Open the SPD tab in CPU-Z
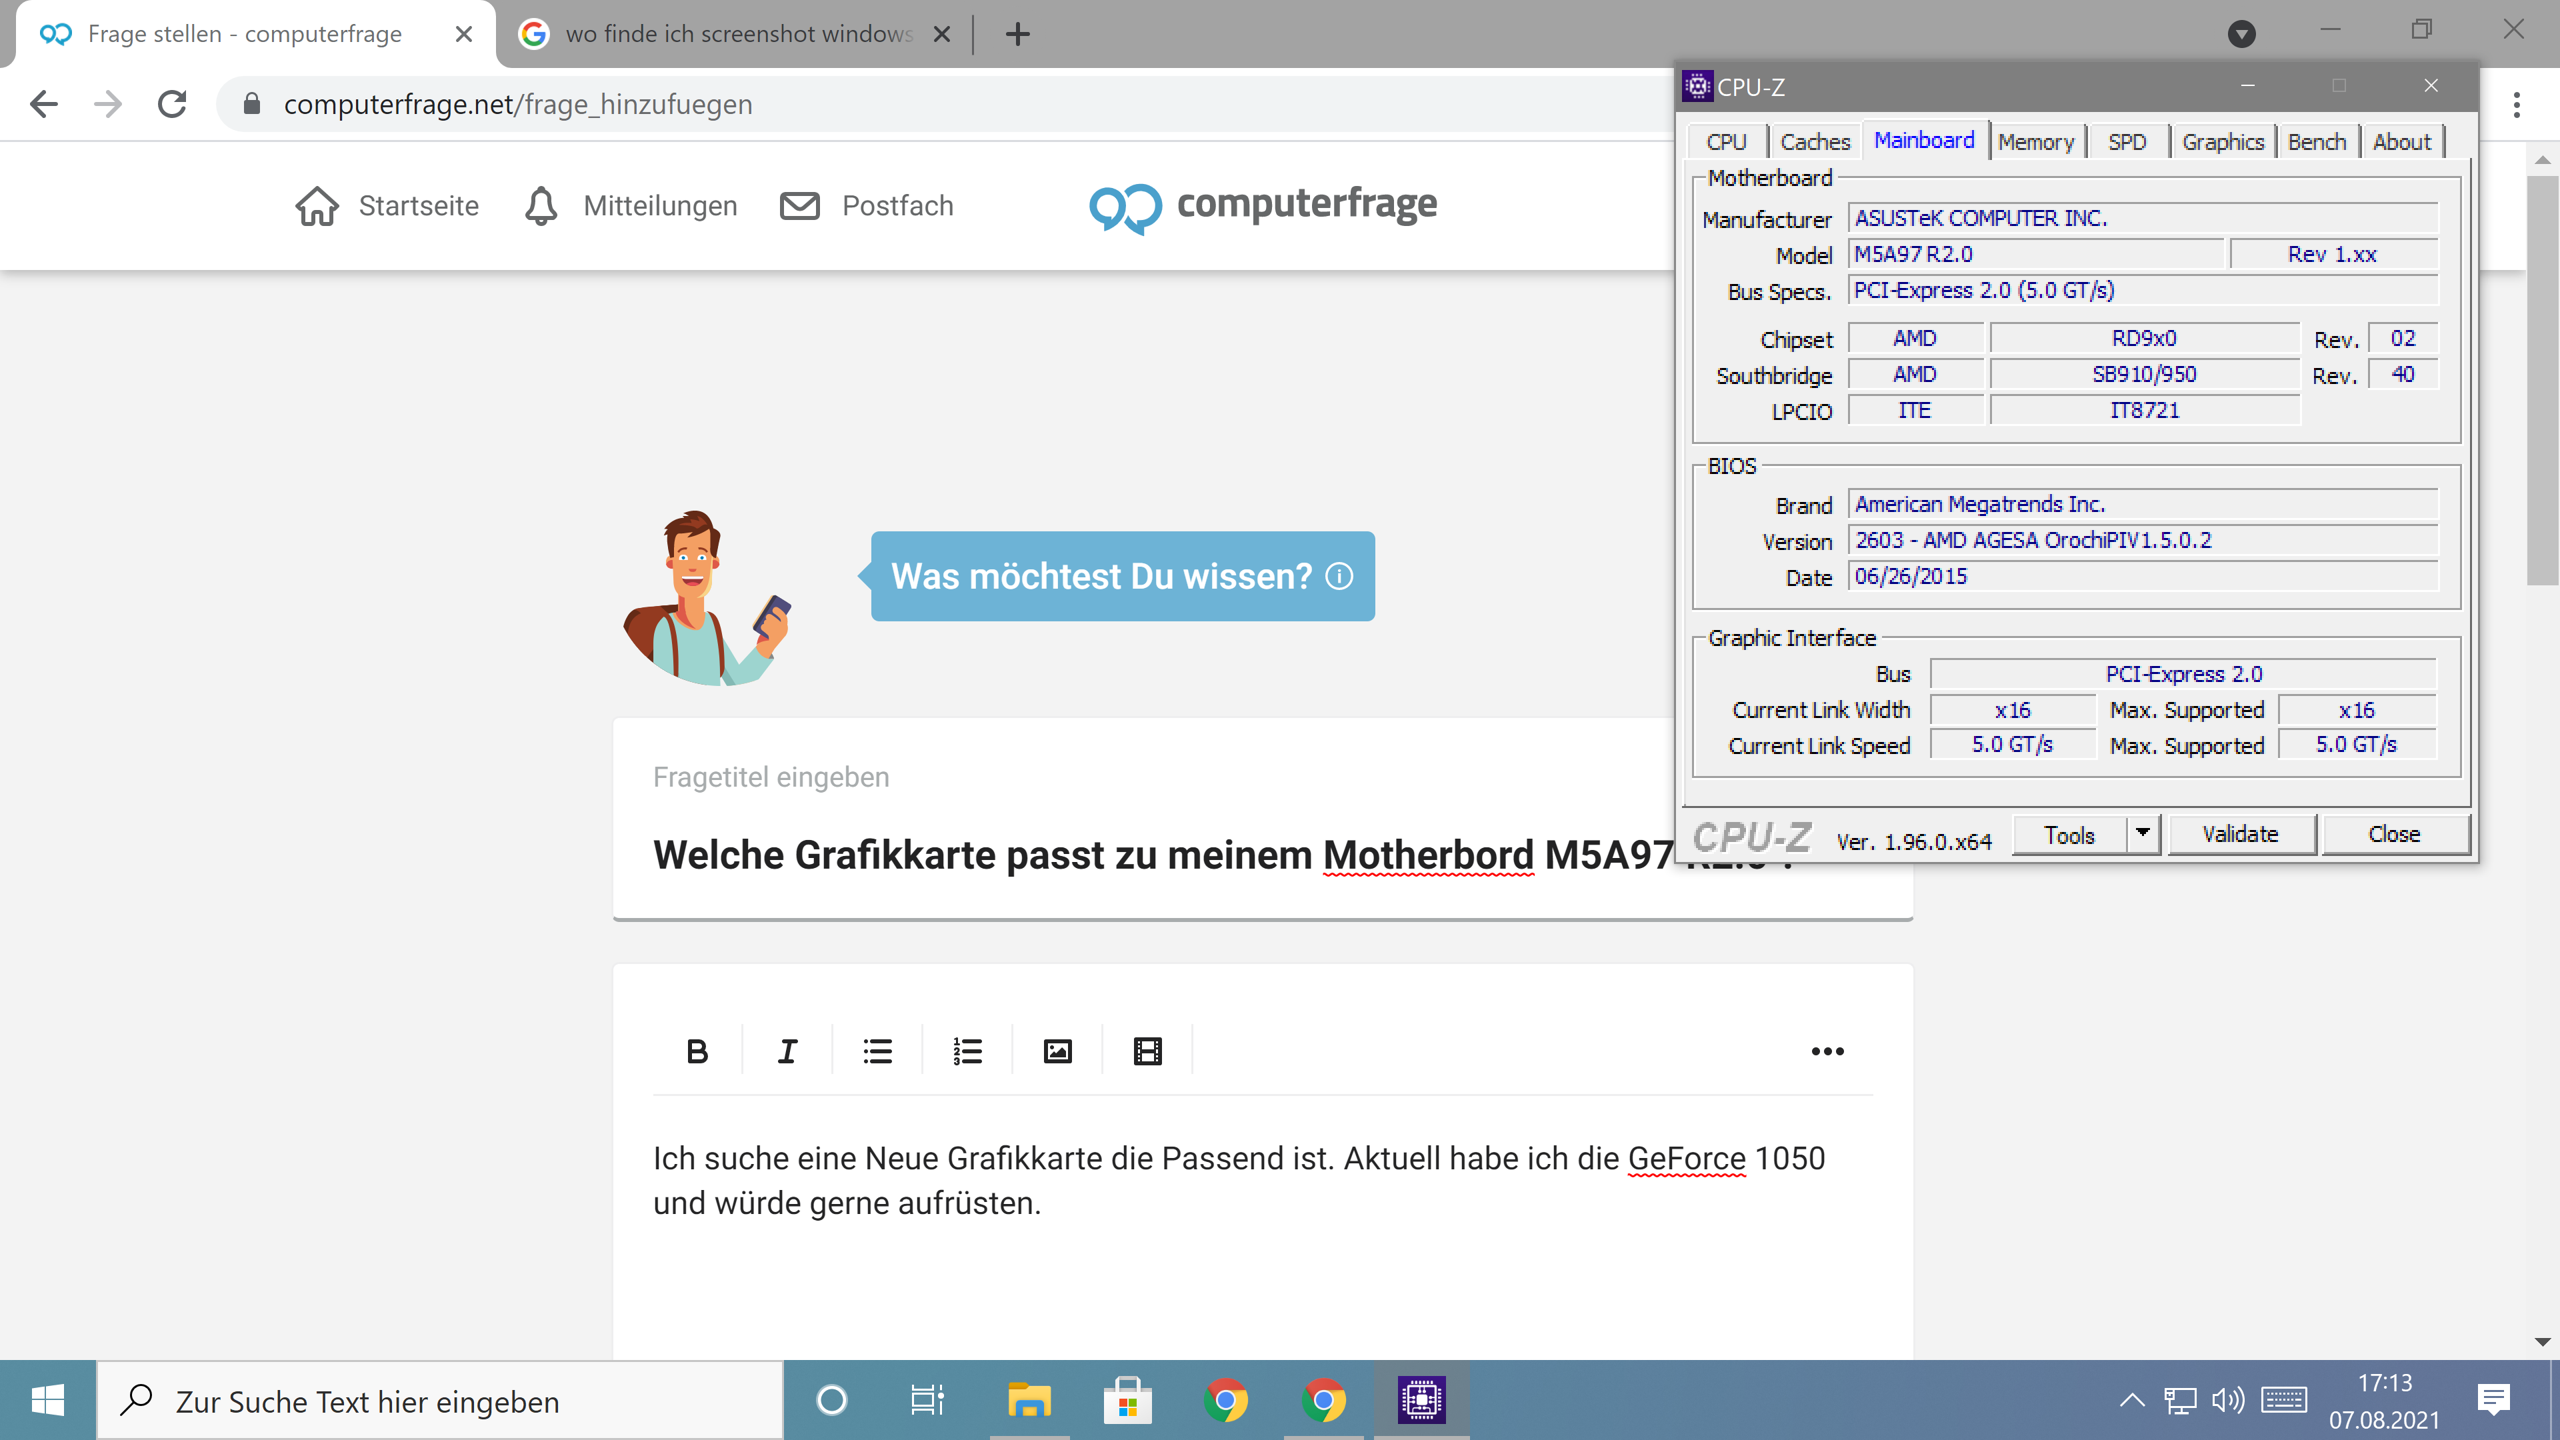This screenshot has width=2560, height=1440. coord(2127,142)
